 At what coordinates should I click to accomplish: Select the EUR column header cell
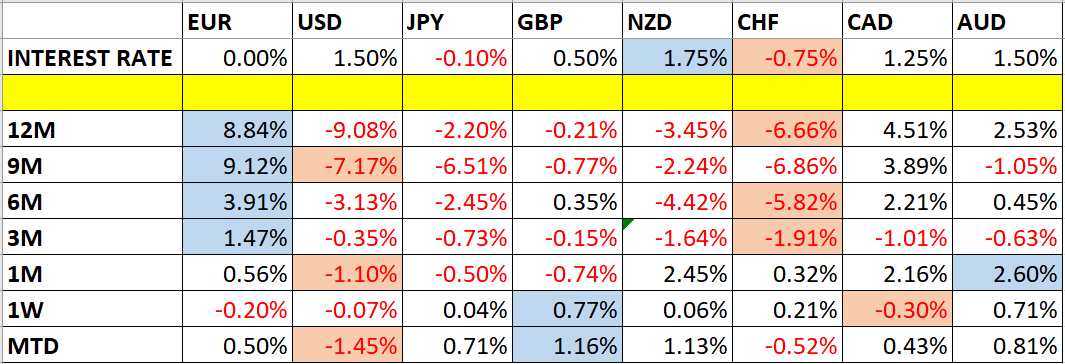click(x=237, y=23)
